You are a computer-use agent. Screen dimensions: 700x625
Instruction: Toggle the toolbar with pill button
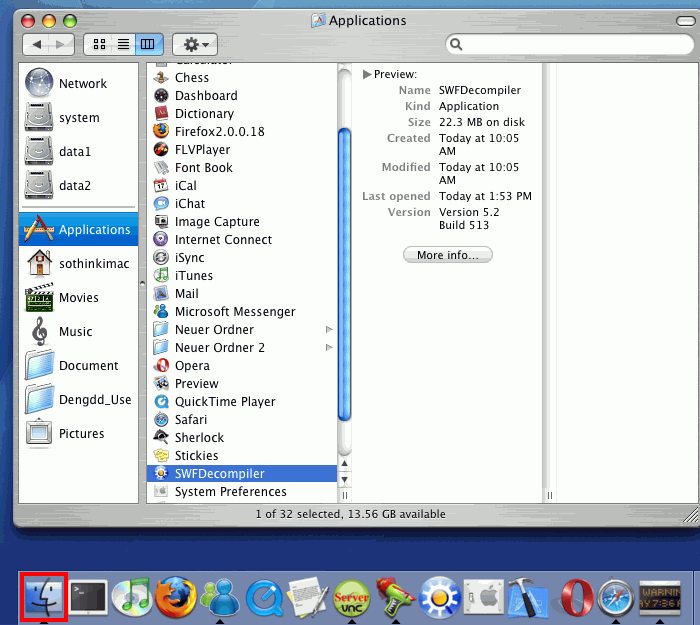pyautogui.click(x=686, y=21)
